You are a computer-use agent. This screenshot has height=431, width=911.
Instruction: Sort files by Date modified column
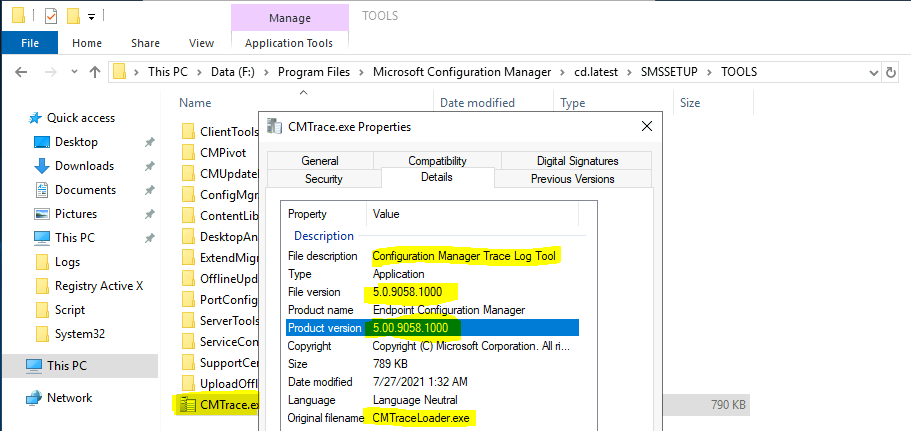477,103
